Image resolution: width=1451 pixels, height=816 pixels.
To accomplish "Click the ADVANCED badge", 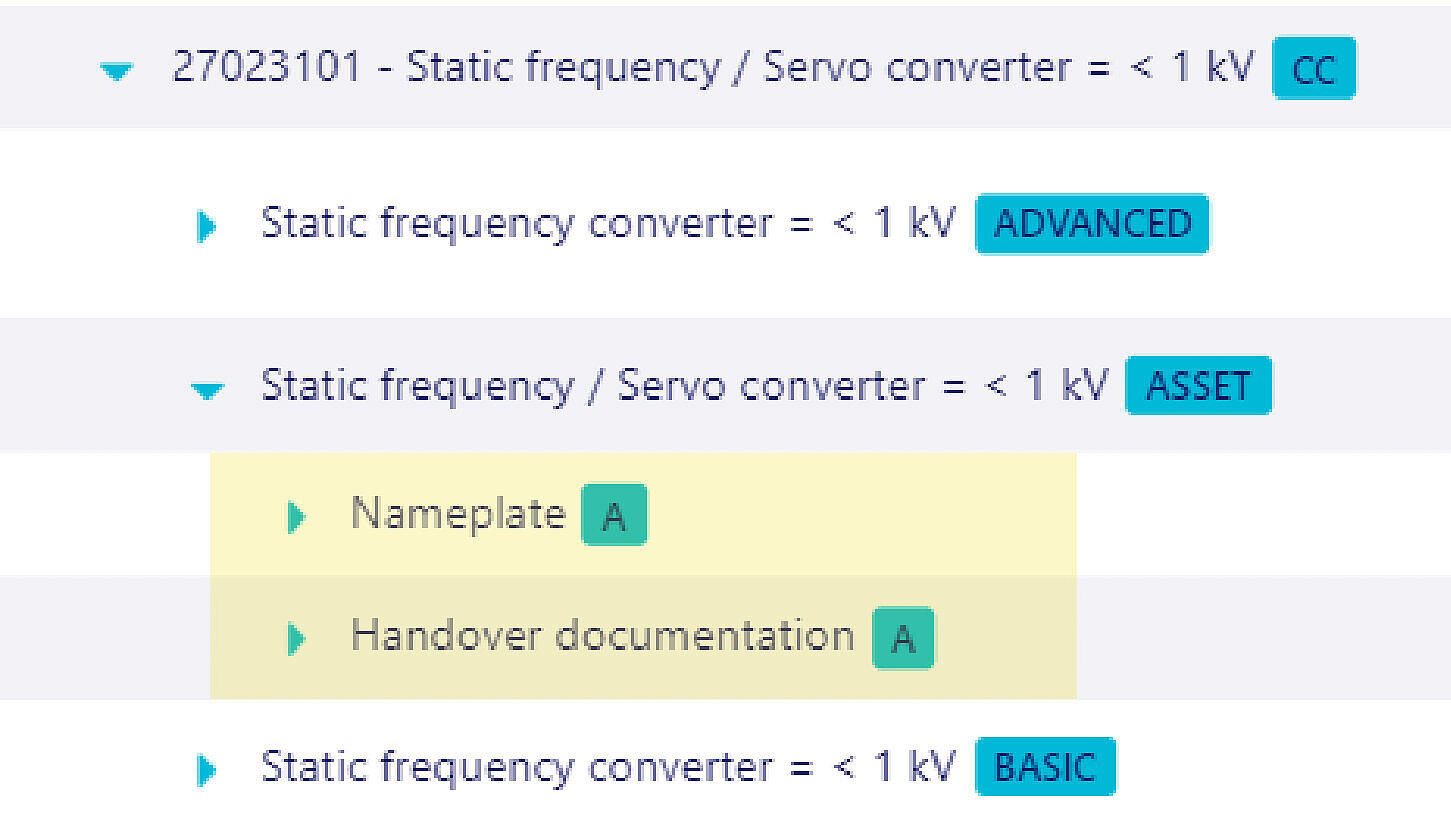I will pyautogui.click(x=1091, y=224).
